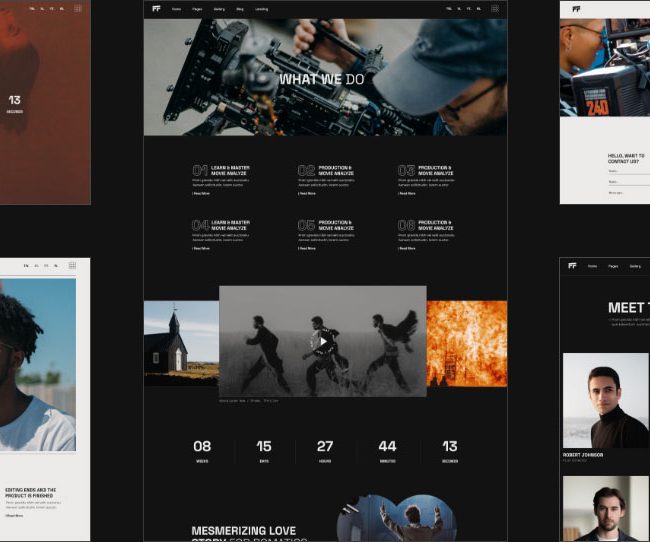Open the grid menu icon in the center page header
650x542 pixels.
pyautogui.click(x=495, y=9)
